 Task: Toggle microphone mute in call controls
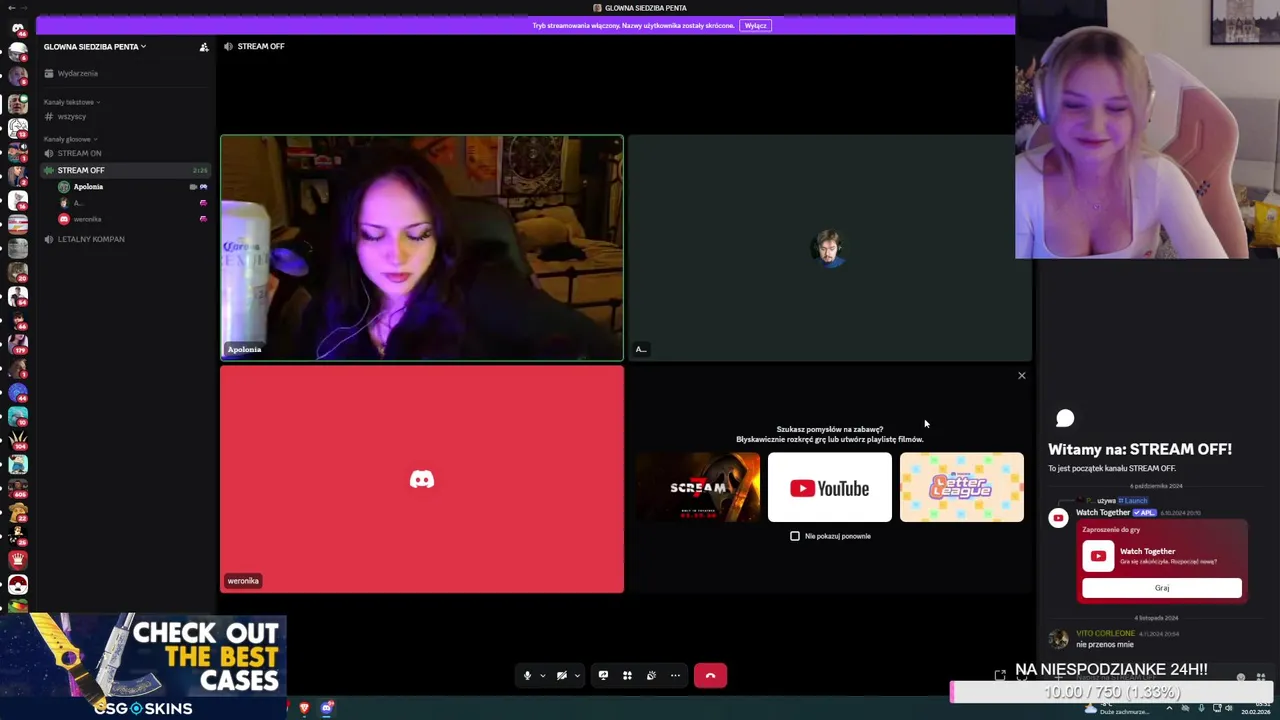click(527, 676)
